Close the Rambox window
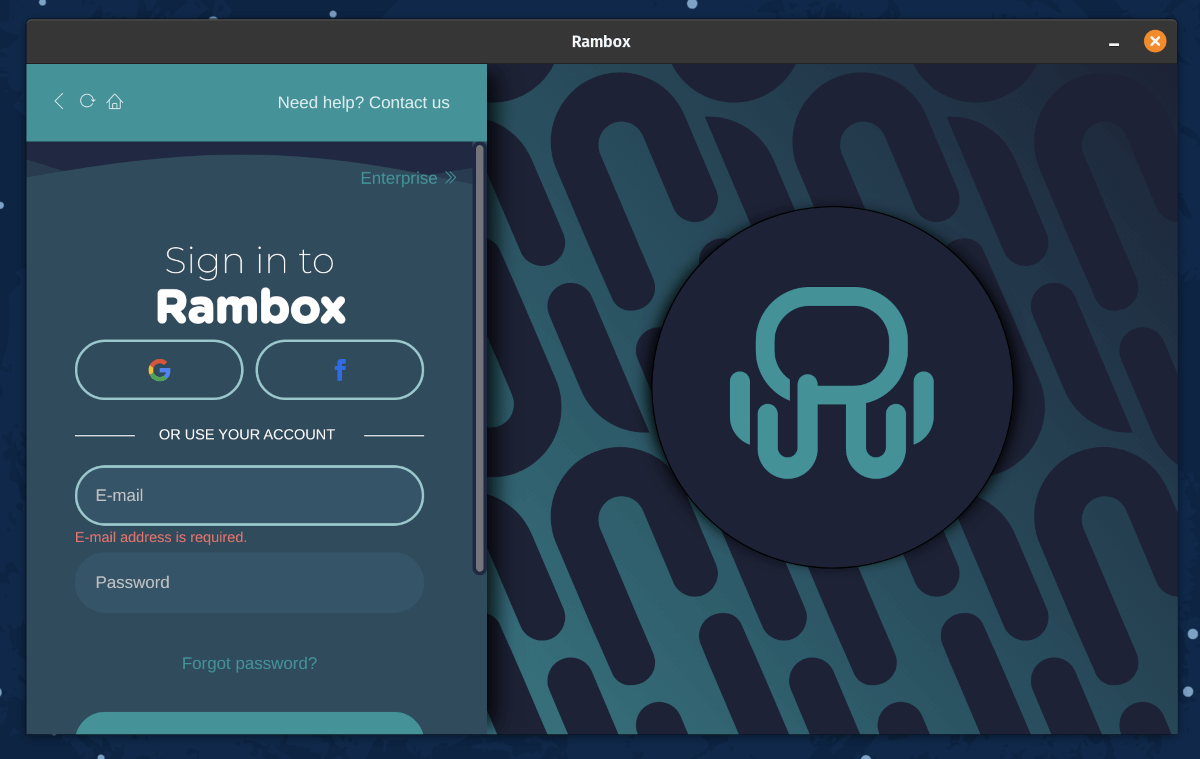1200x759 pixels. [x=1155, y=41]
